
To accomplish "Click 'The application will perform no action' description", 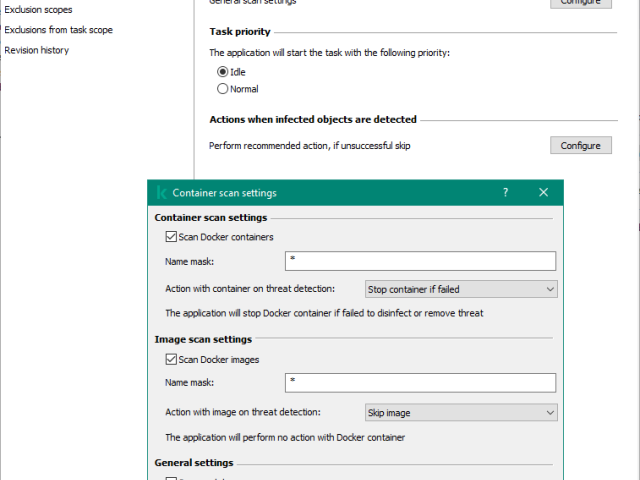I will (x=285, y=438).
